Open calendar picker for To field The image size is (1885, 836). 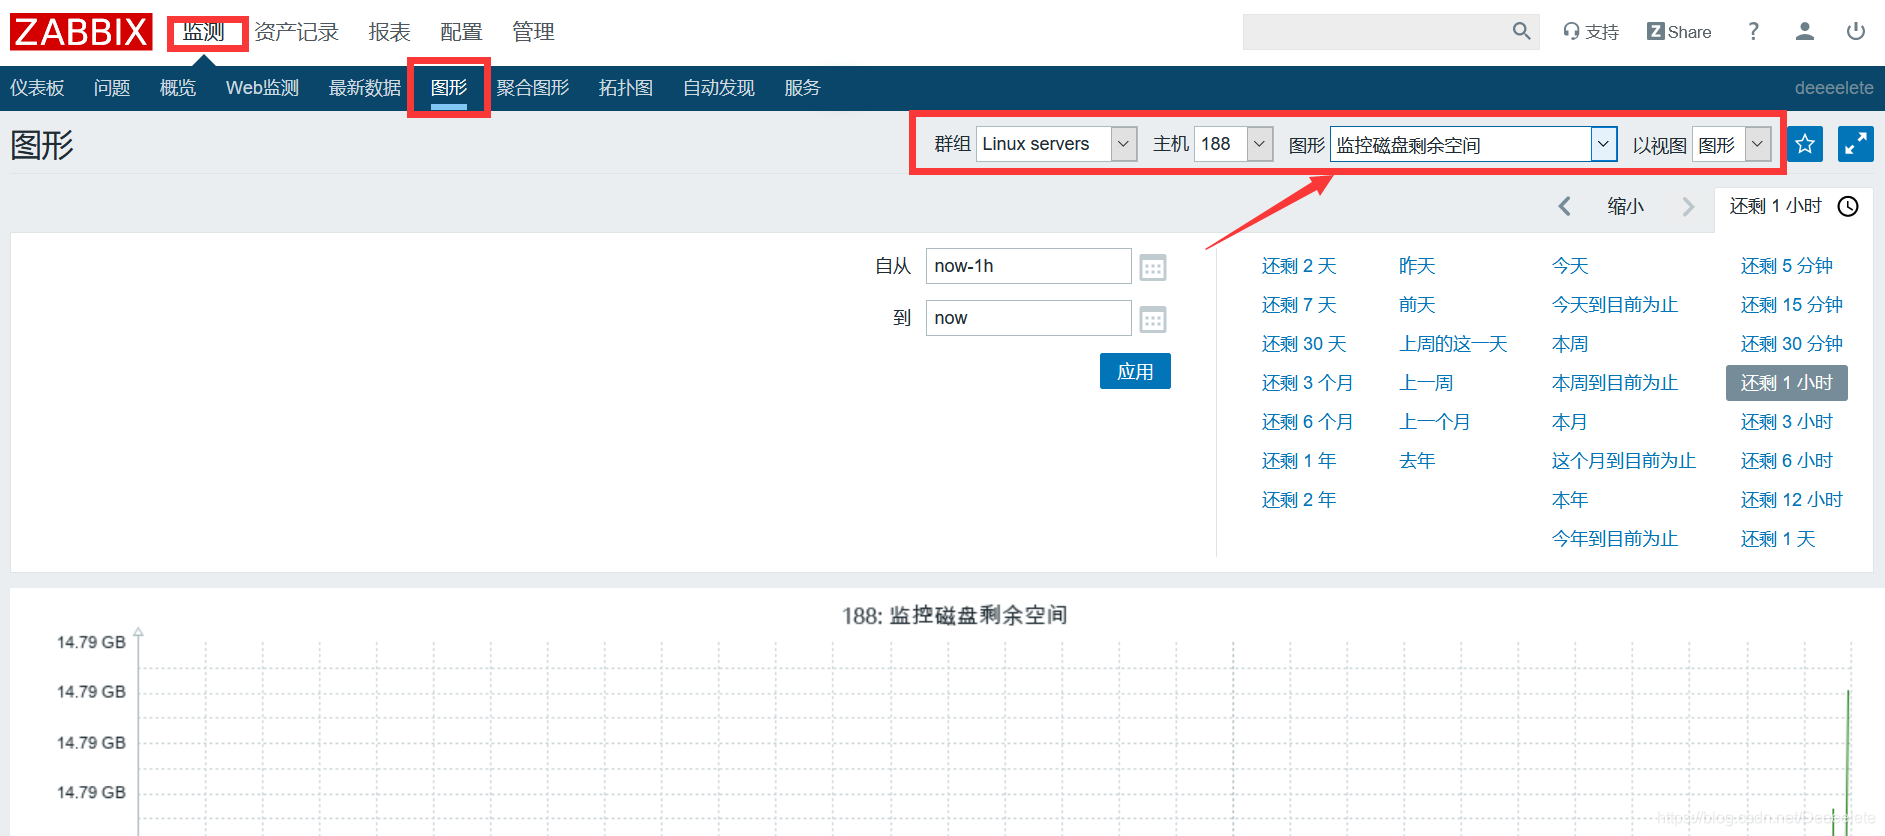(x=1153, y=320)
